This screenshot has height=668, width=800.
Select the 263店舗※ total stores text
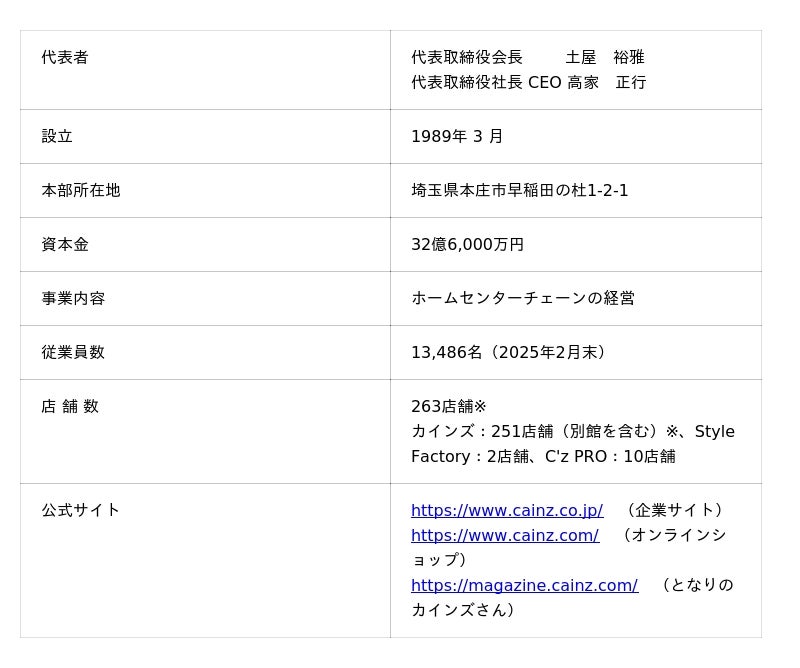448,406
